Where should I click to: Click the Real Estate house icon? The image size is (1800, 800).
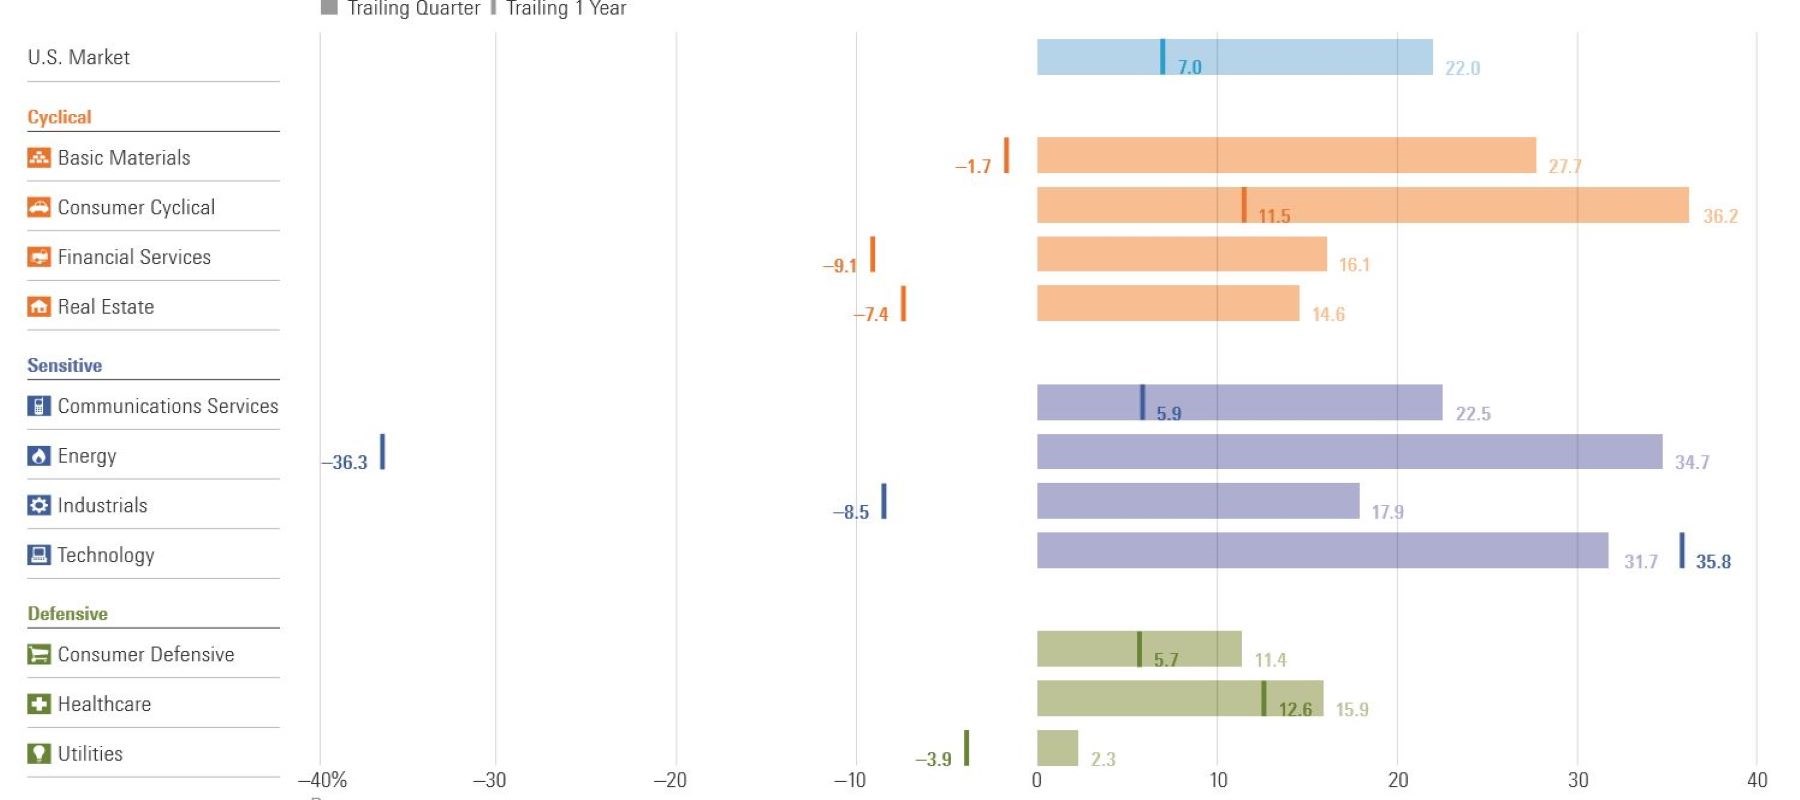pyautogui.click(x=39, y=307)
